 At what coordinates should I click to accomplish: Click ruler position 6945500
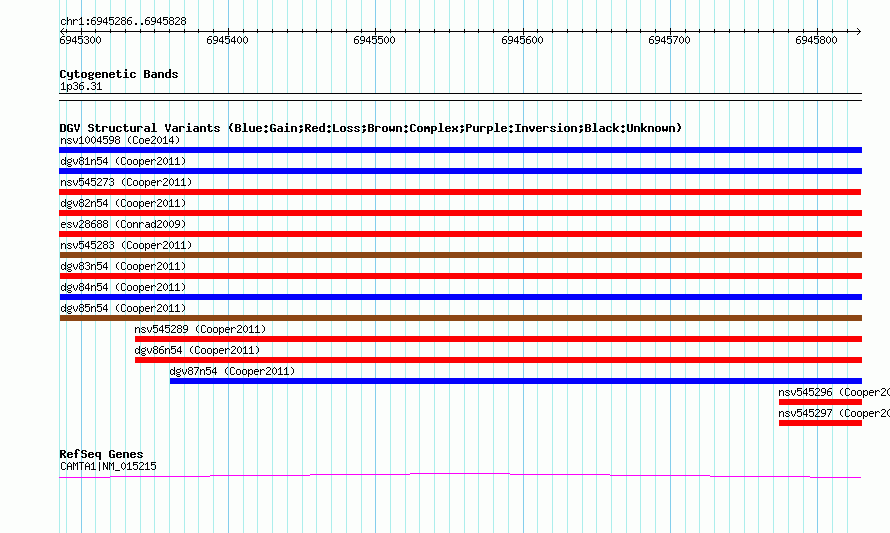375,40
